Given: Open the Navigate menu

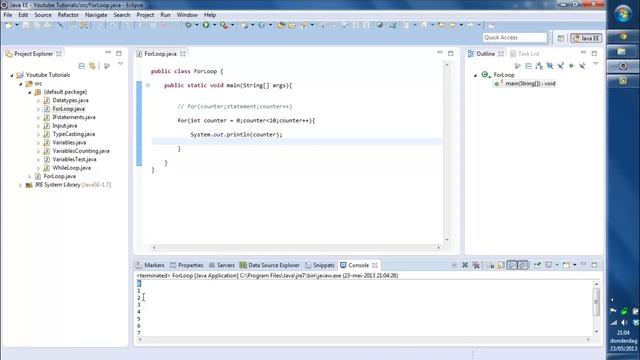Looking at the screenshot, I should tap(96, 15).
